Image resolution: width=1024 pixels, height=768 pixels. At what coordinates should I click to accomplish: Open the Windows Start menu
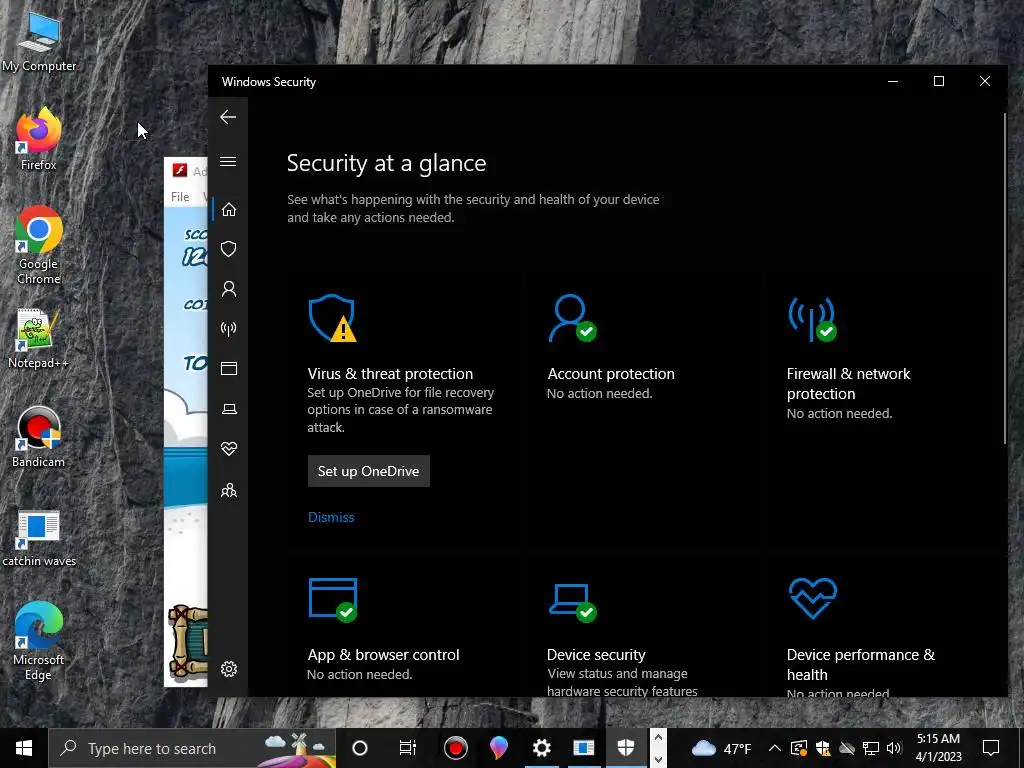tap(24, 748)
